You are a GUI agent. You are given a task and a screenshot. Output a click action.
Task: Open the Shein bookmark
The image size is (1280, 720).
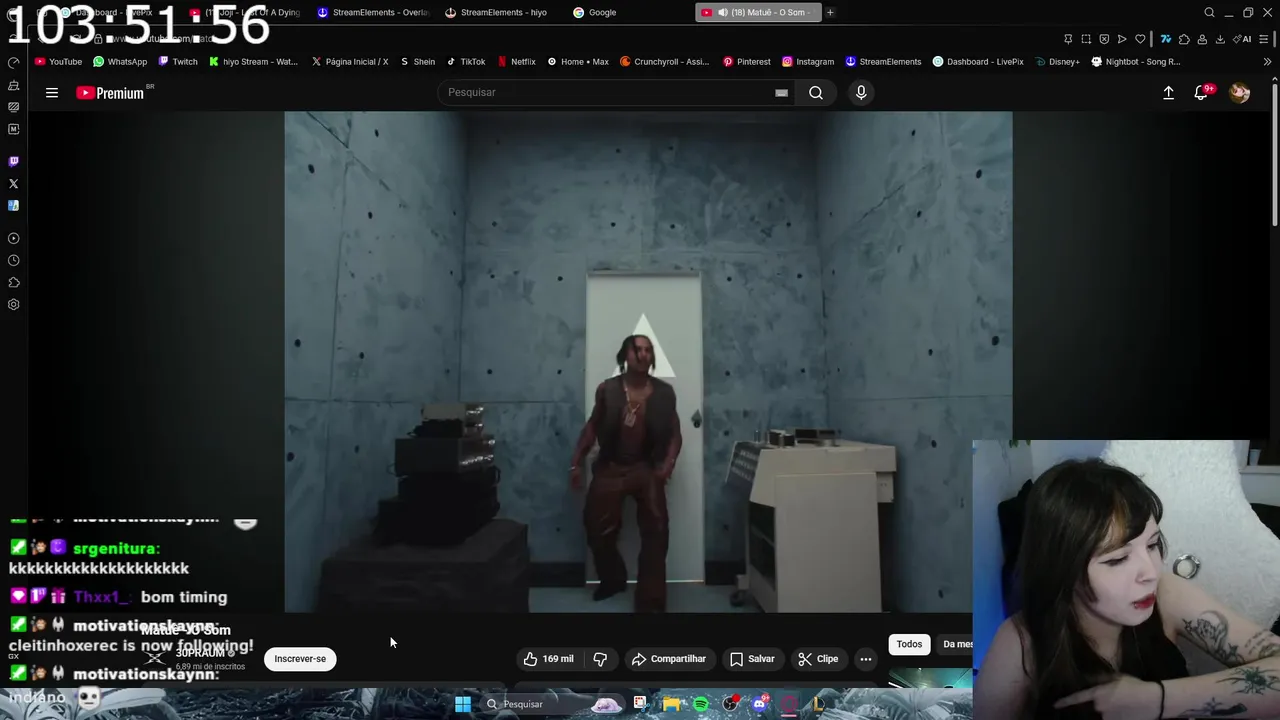click(x=417, y=61)
